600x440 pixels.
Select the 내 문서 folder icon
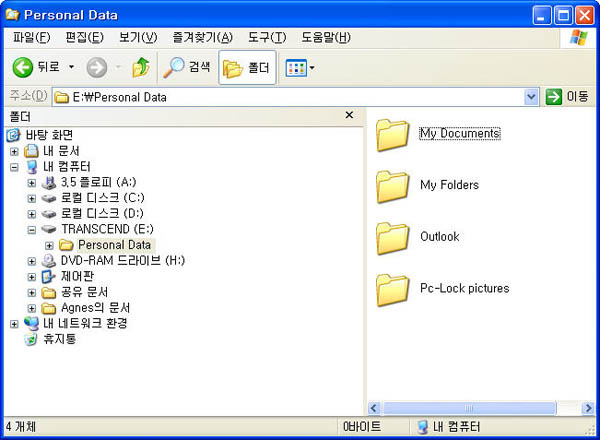(x=31, y=151)
